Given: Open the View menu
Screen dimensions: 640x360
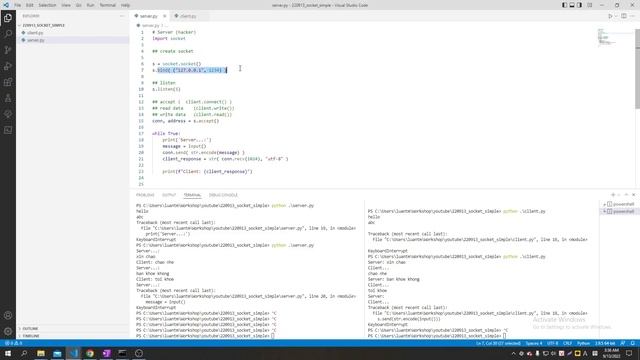Looking at the screenshot, I should tap(66, 5).
